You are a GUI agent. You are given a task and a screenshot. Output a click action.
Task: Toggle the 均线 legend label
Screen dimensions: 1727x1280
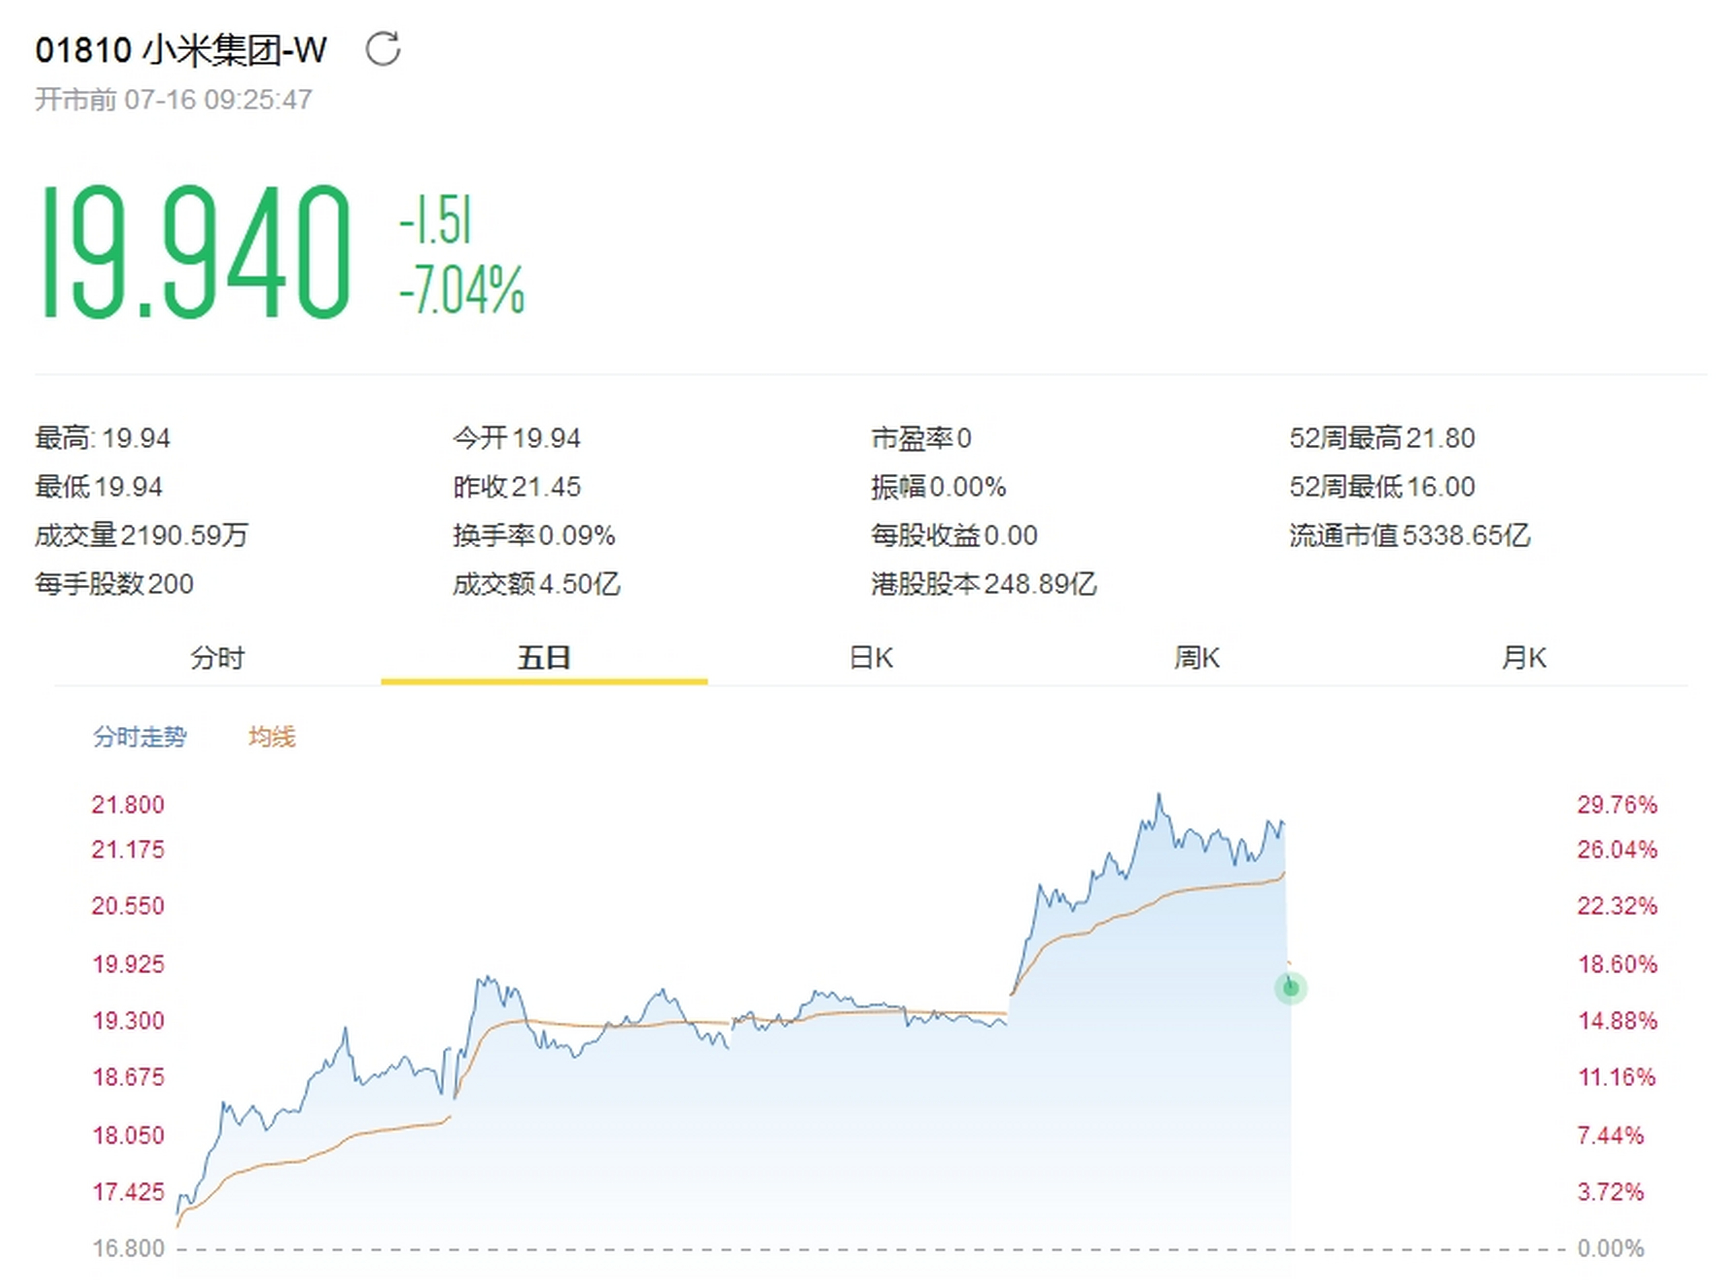pyautogui.click(x=272, y=737)
